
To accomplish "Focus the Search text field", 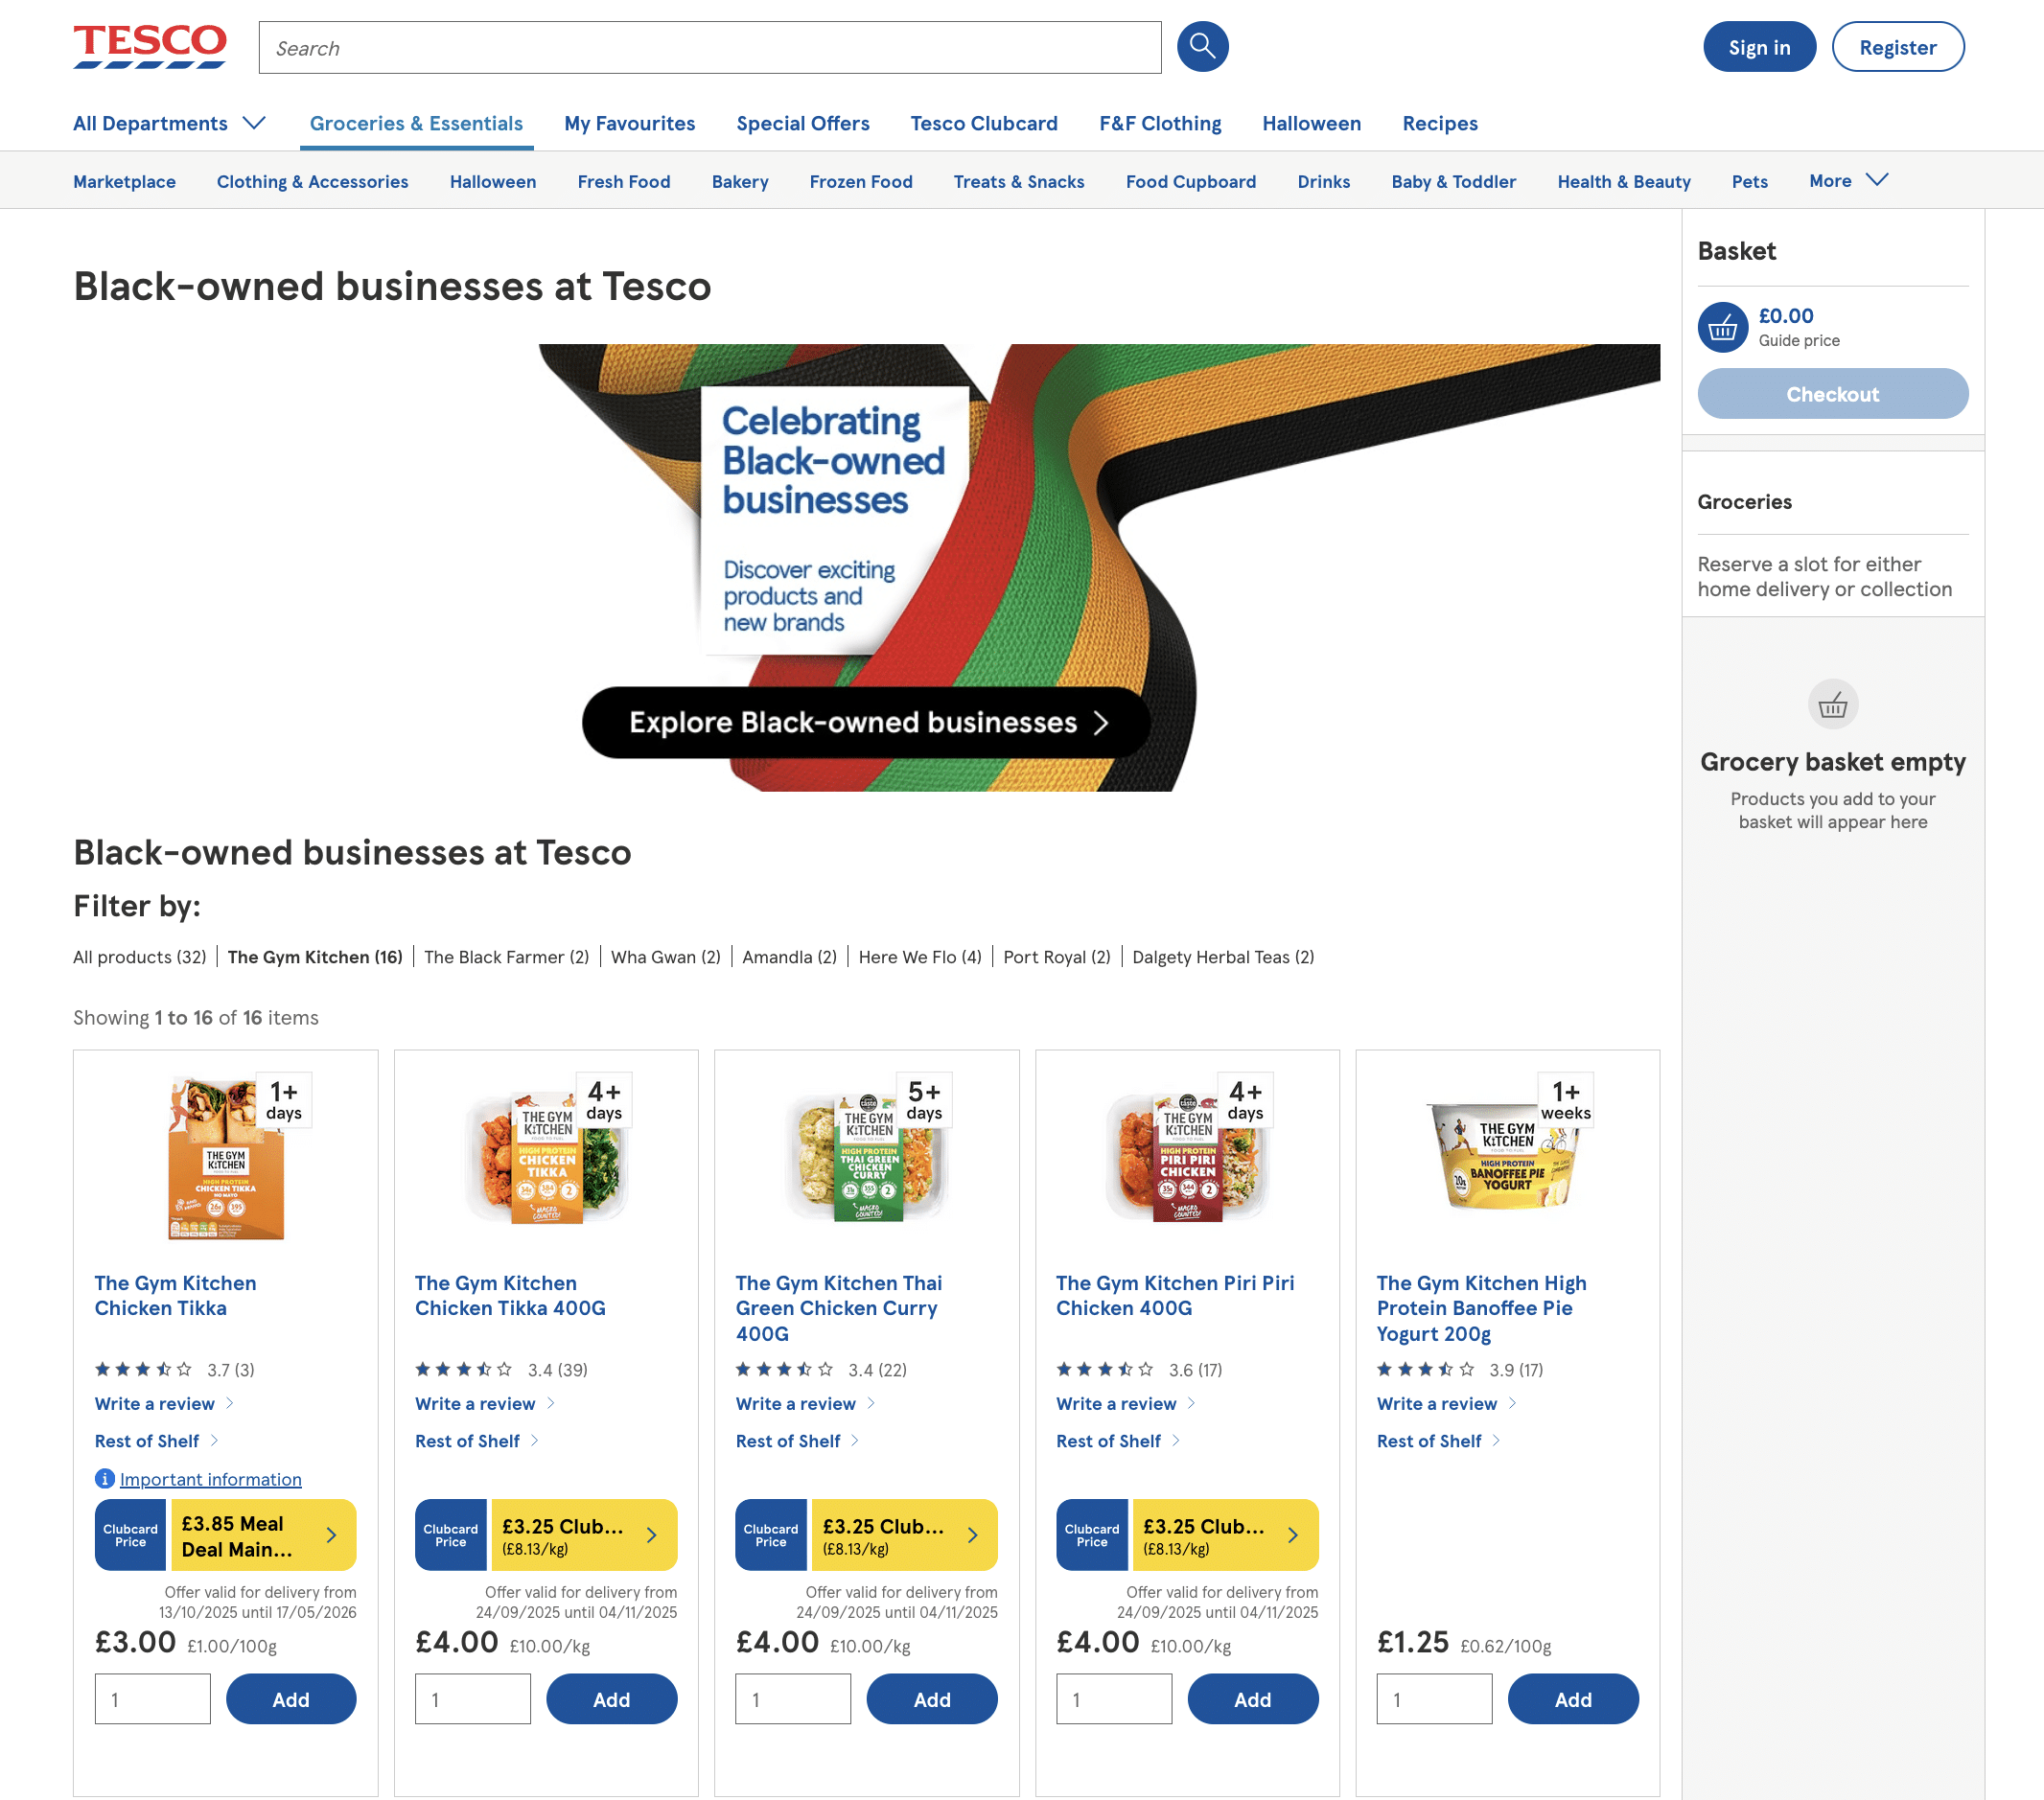I will 709,48.
